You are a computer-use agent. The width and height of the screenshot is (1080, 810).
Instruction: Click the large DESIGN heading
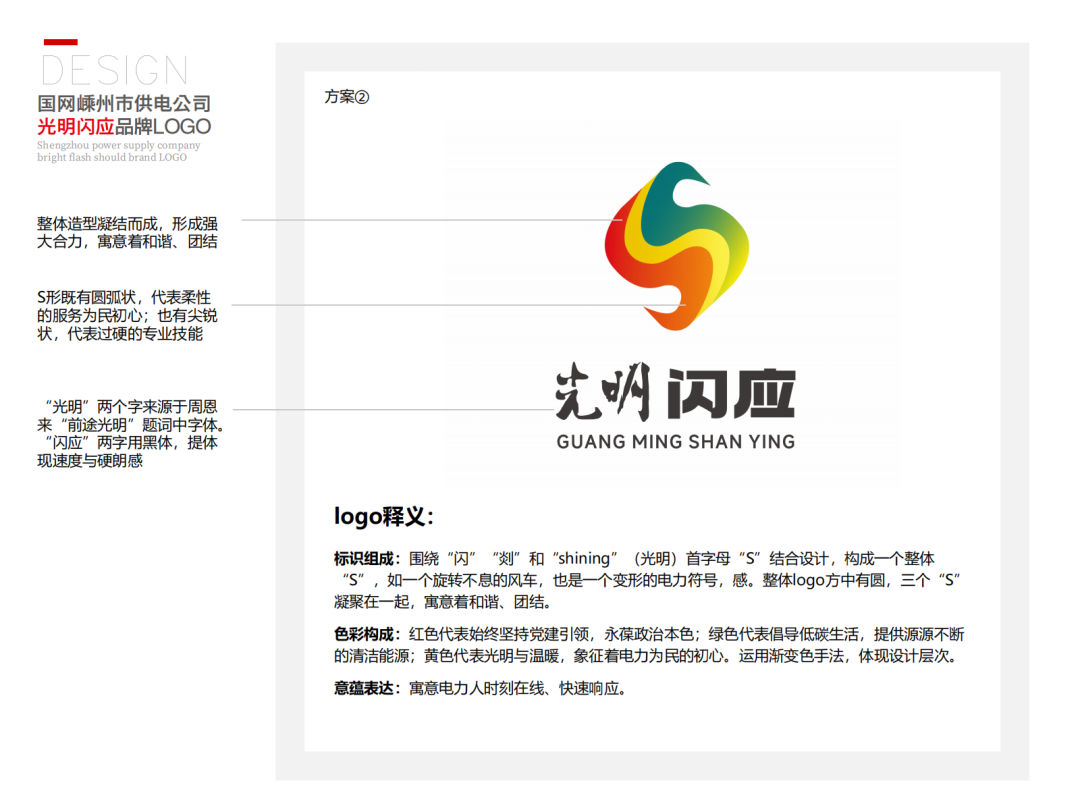tap(114, 72)
